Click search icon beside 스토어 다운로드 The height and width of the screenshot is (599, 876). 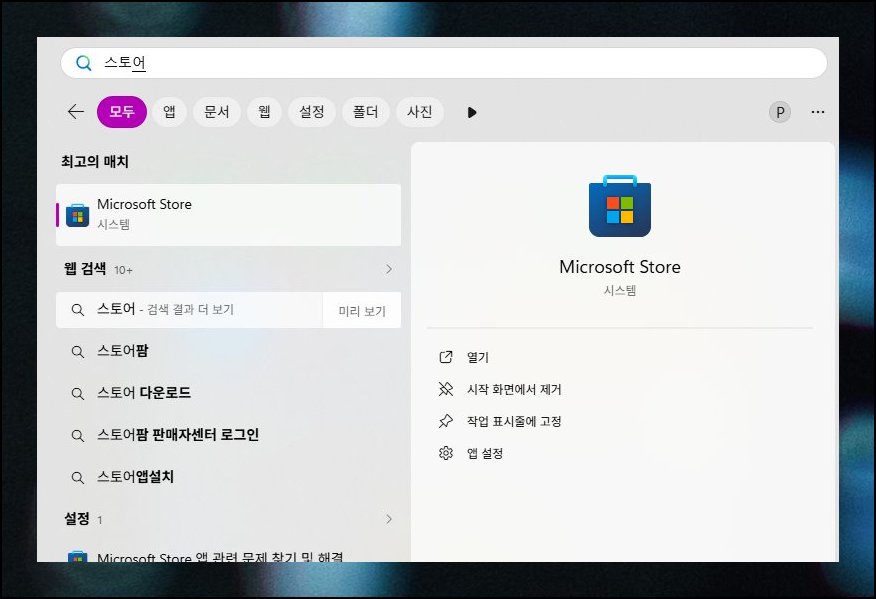point(78,394)
